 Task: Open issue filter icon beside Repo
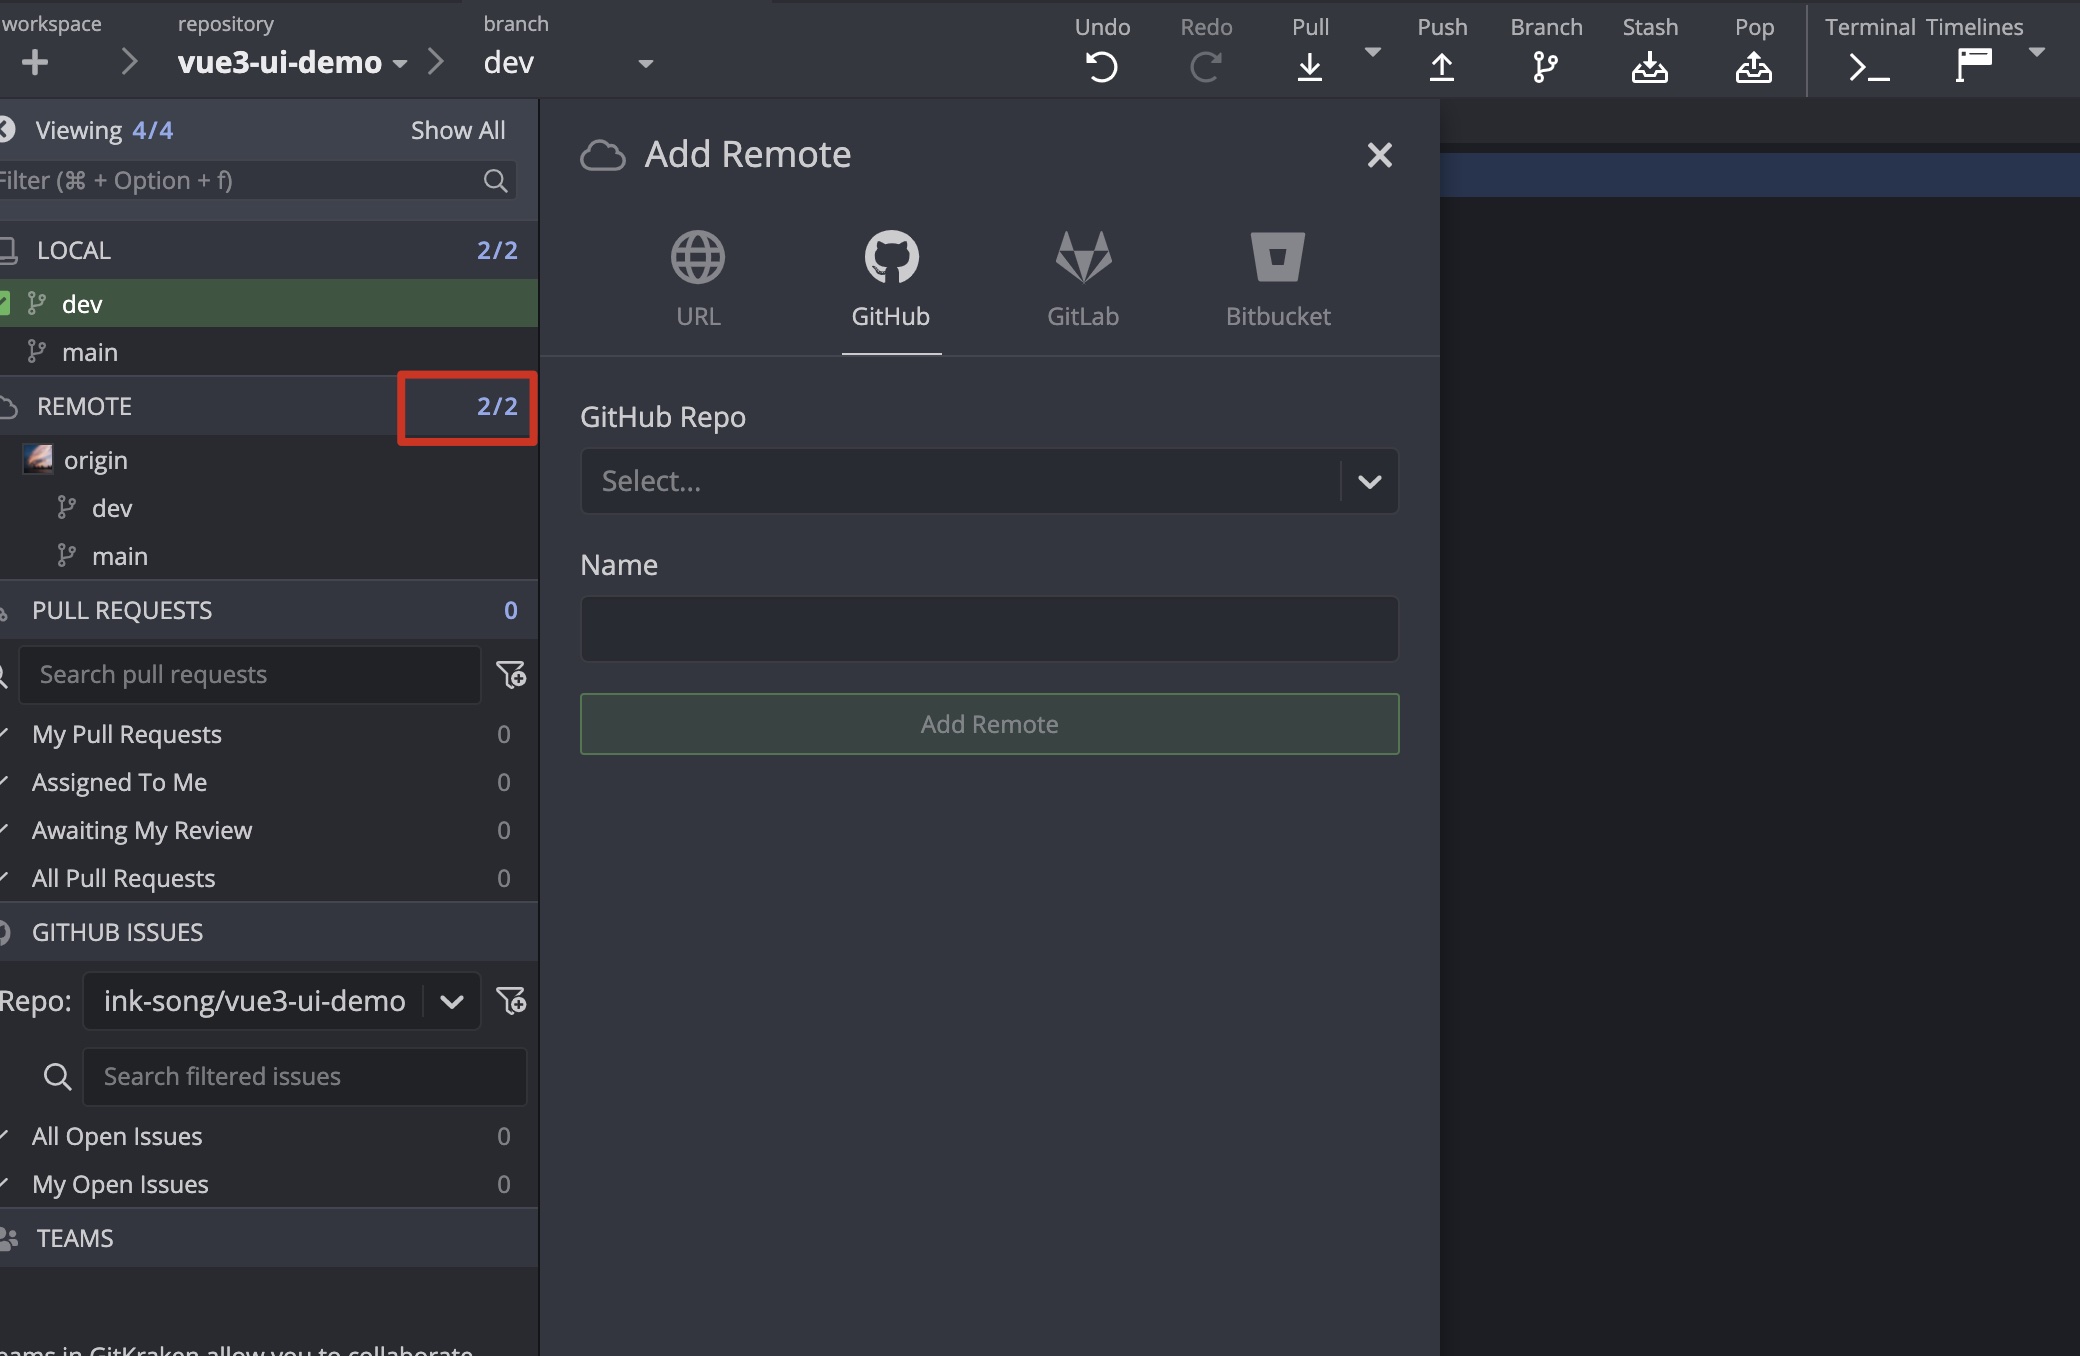pos(511,1001)
